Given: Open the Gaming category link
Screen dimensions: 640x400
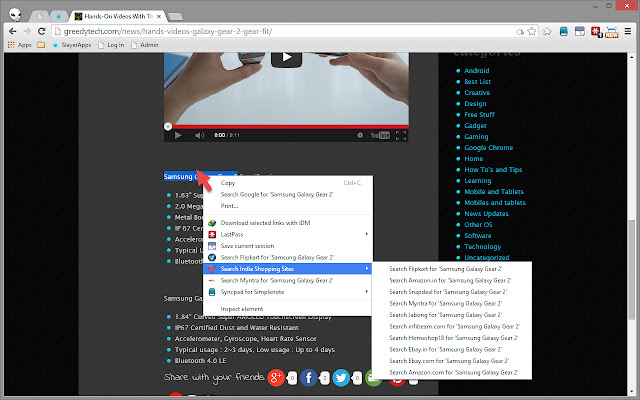Looking at the screenshot, I should (x=476, y=137).
